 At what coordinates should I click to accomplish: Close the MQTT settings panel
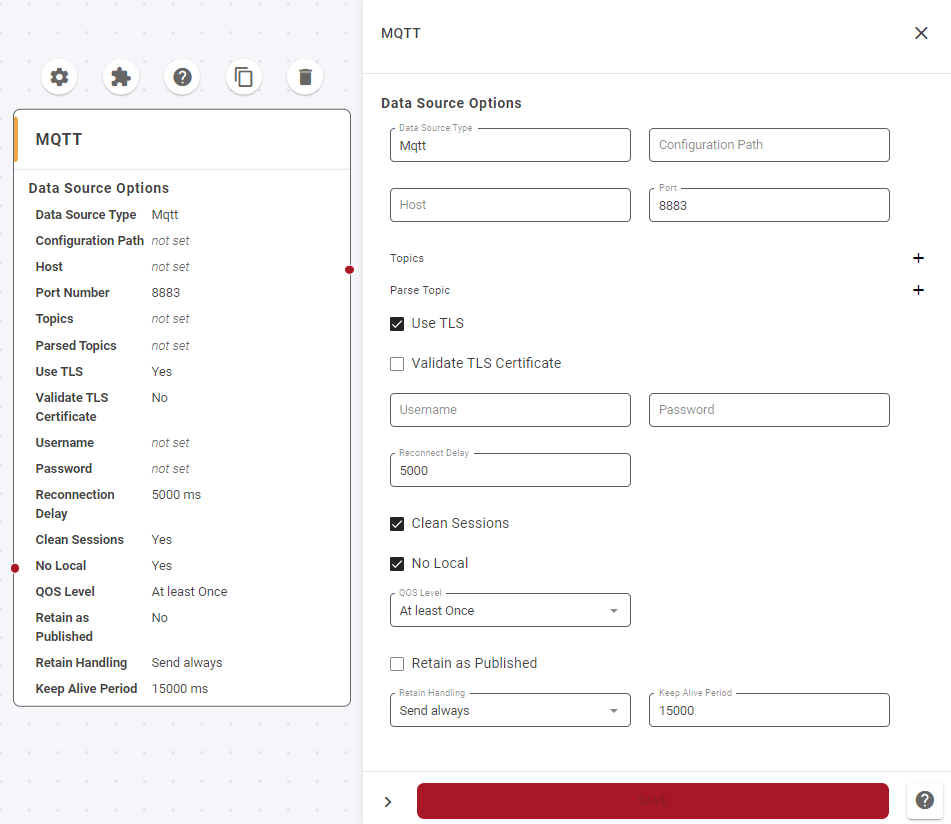(x=921, y=33)
